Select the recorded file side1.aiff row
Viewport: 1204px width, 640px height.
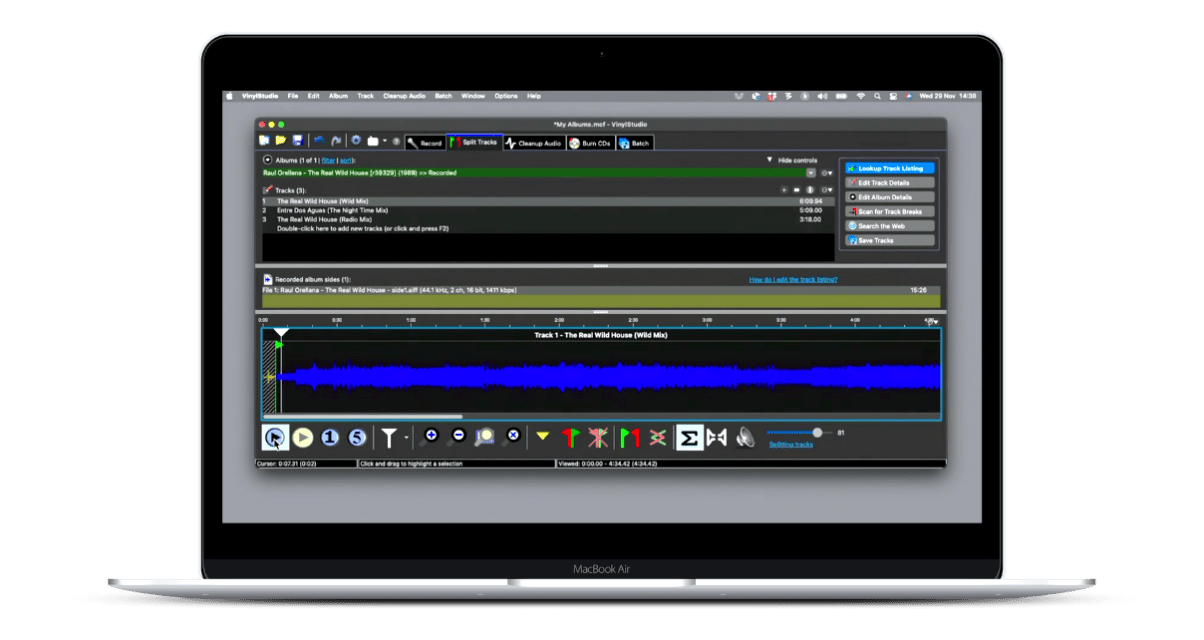pyautogui.click(x=601, y=290)
